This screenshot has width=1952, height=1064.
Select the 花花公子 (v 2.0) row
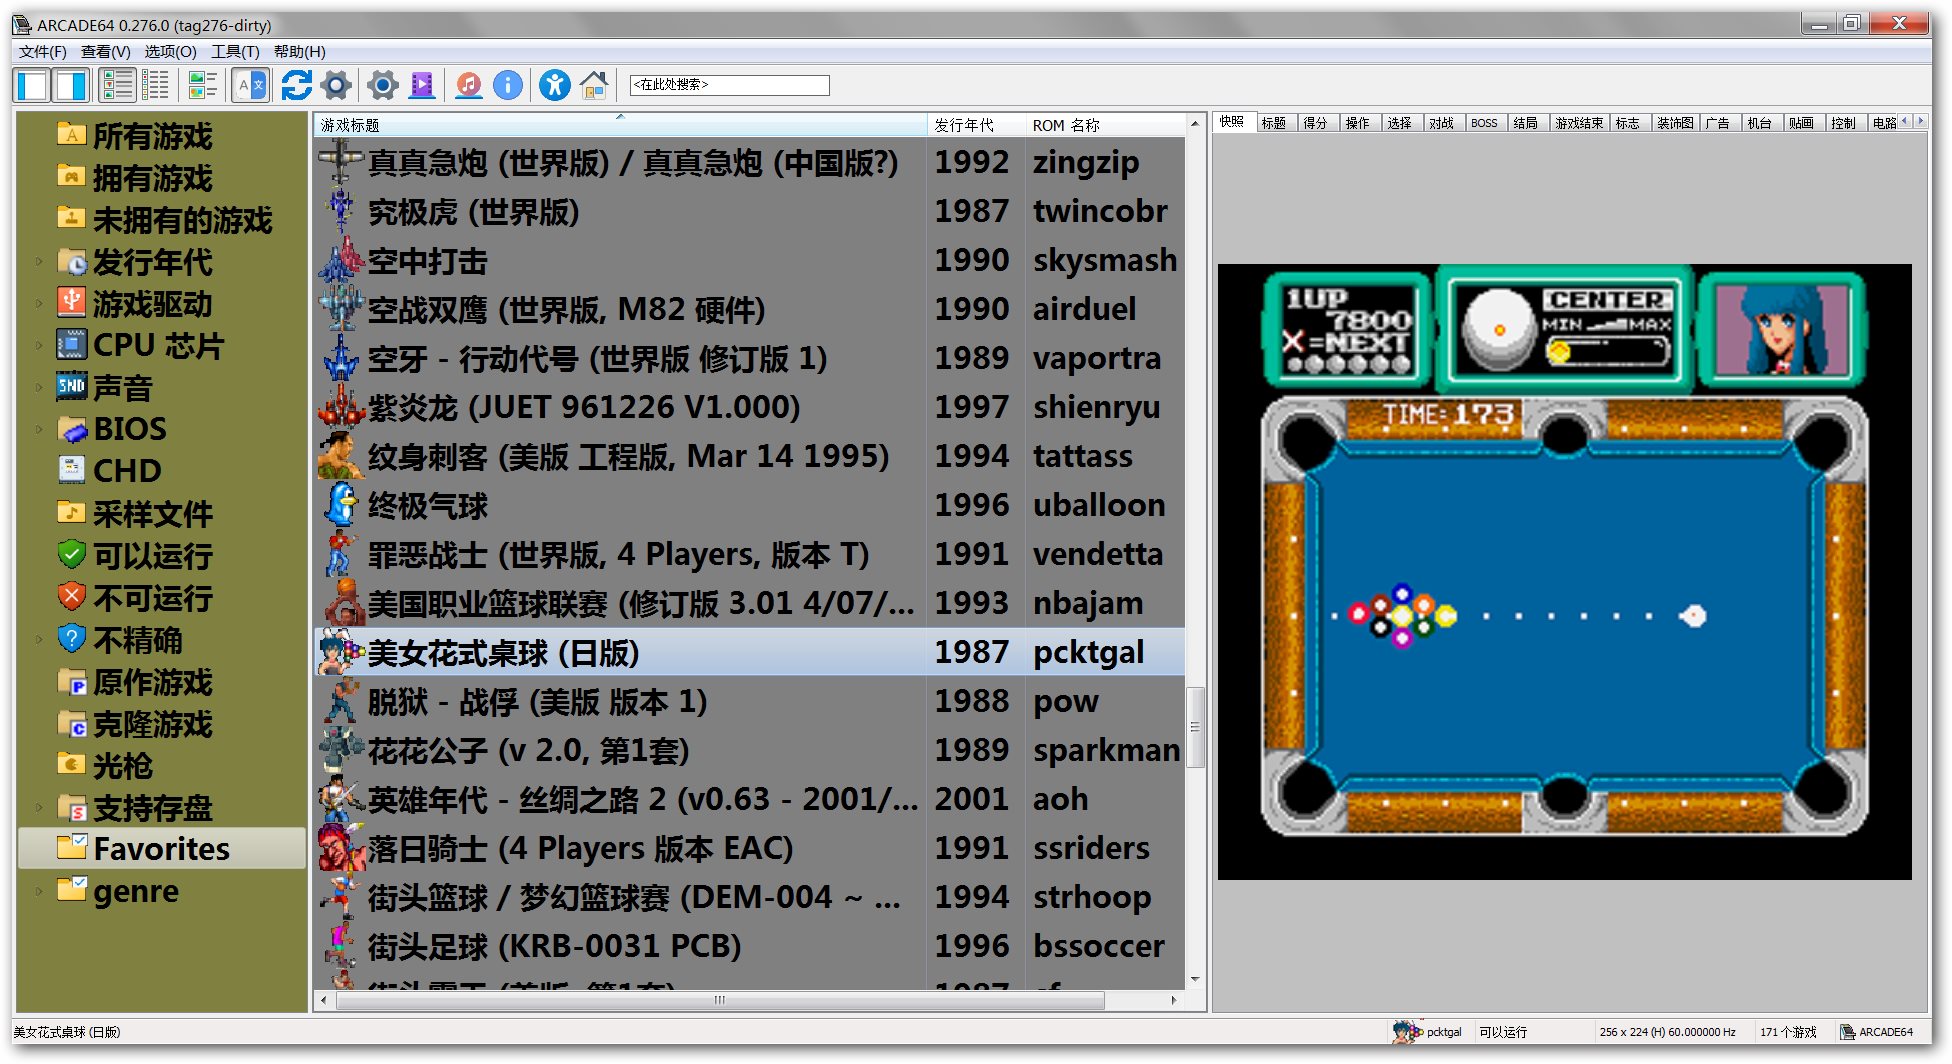click(x=750, y=750)
